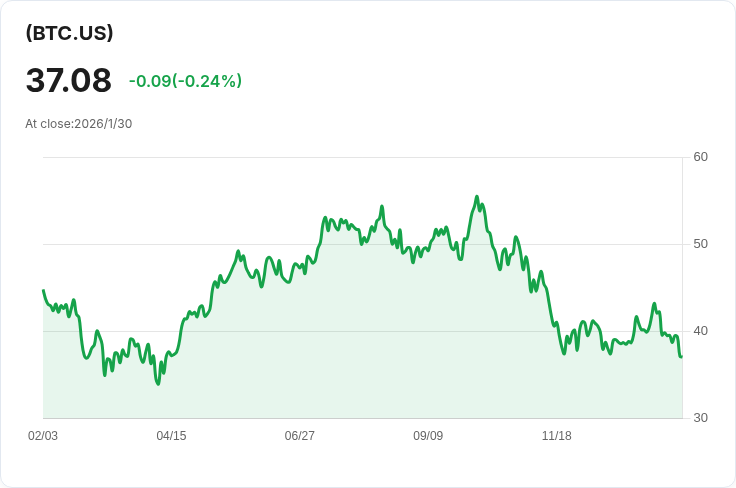Screen dimensions: 736x488
Task: Click the (BTC.US) ticker title
Action: click(x=69, y=33)
